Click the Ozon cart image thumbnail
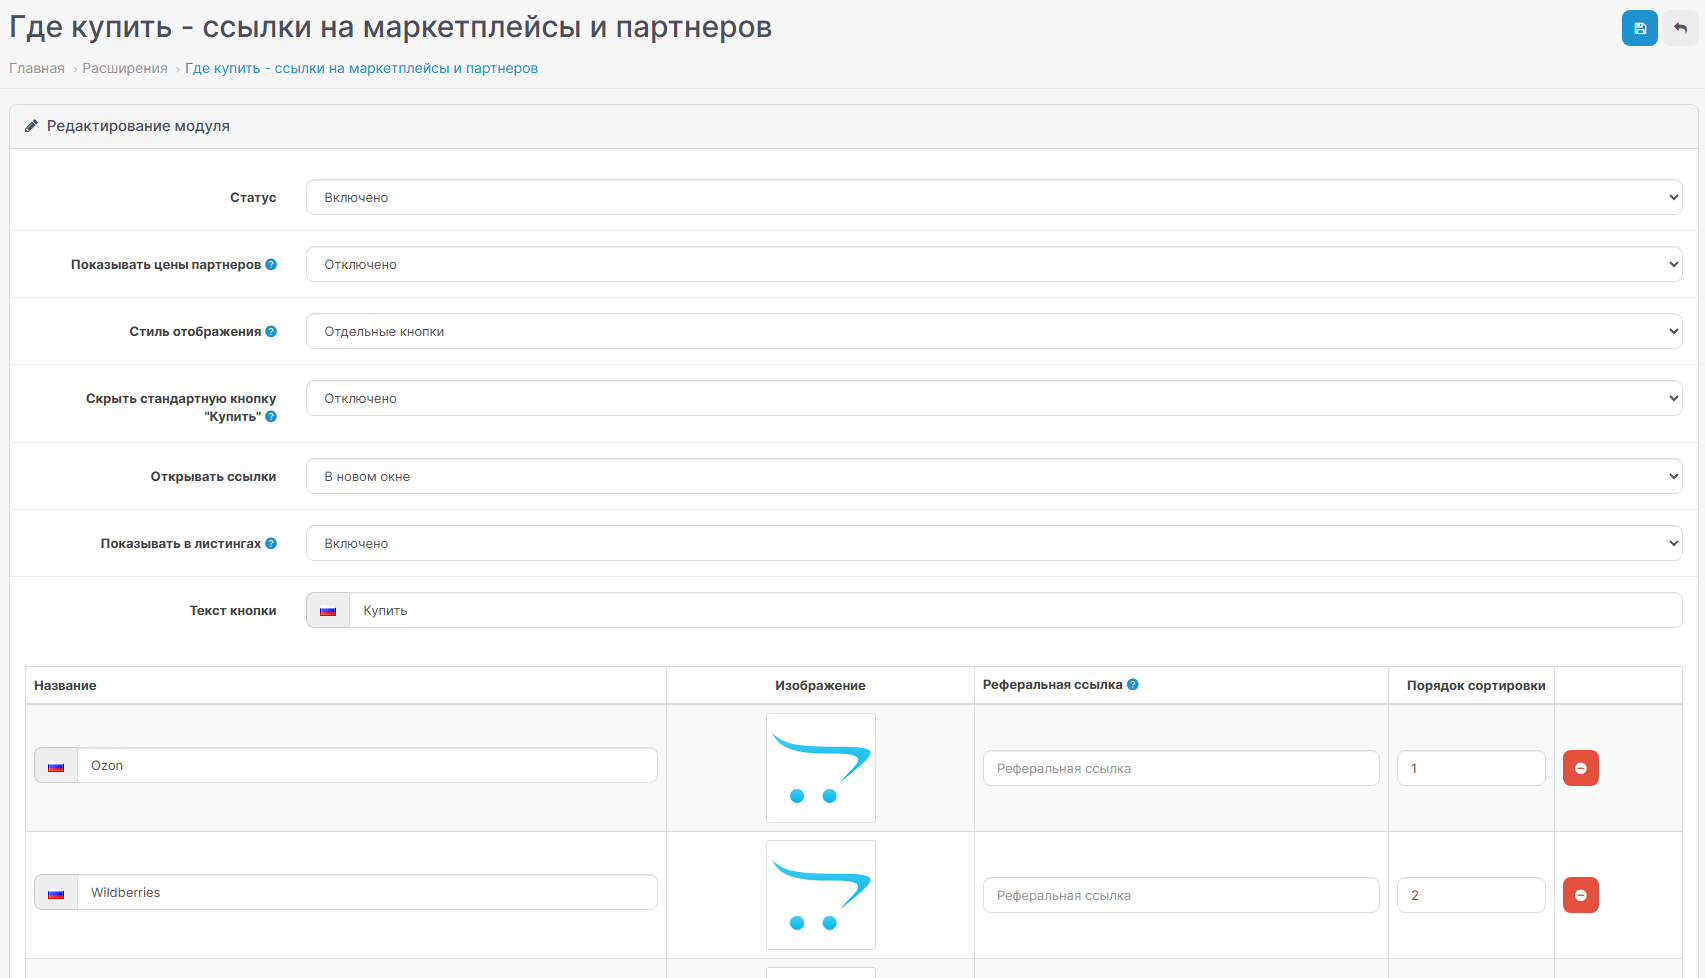This screenshot has width=1705, height=978. [x=821, y=768]
